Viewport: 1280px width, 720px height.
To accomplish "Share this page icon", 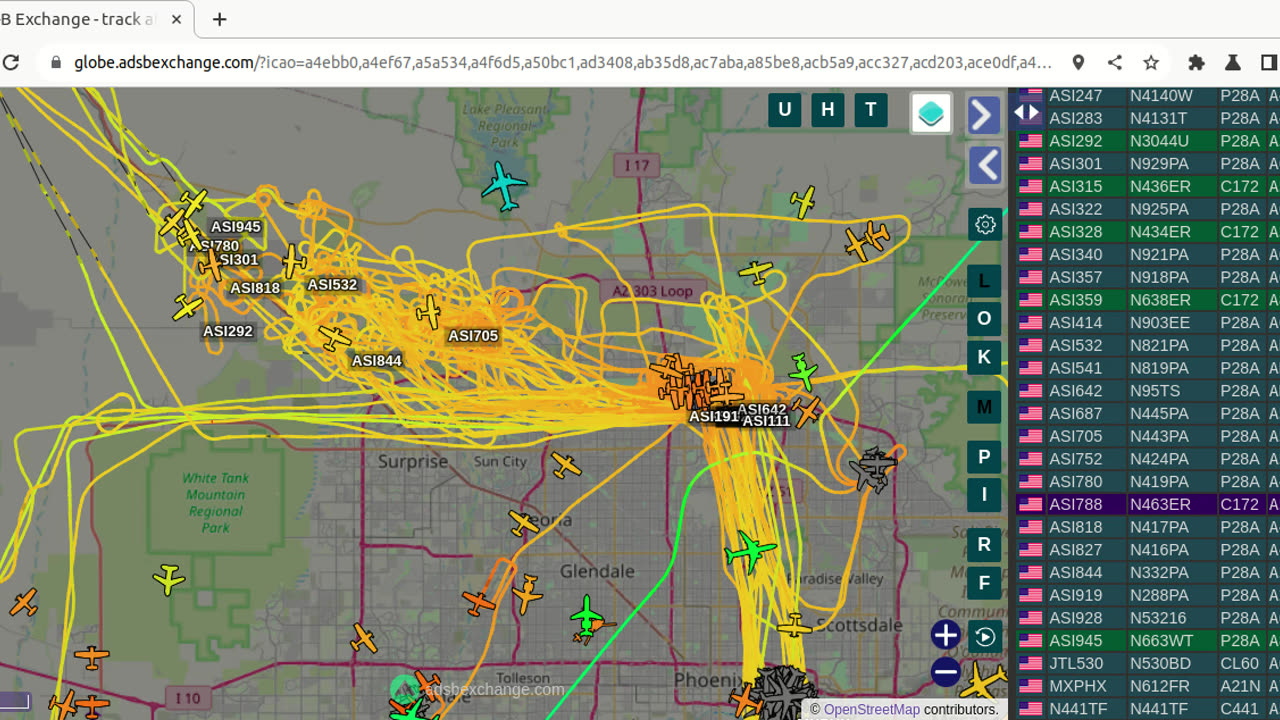I will pyautogui.click(x=1115, y=62).
